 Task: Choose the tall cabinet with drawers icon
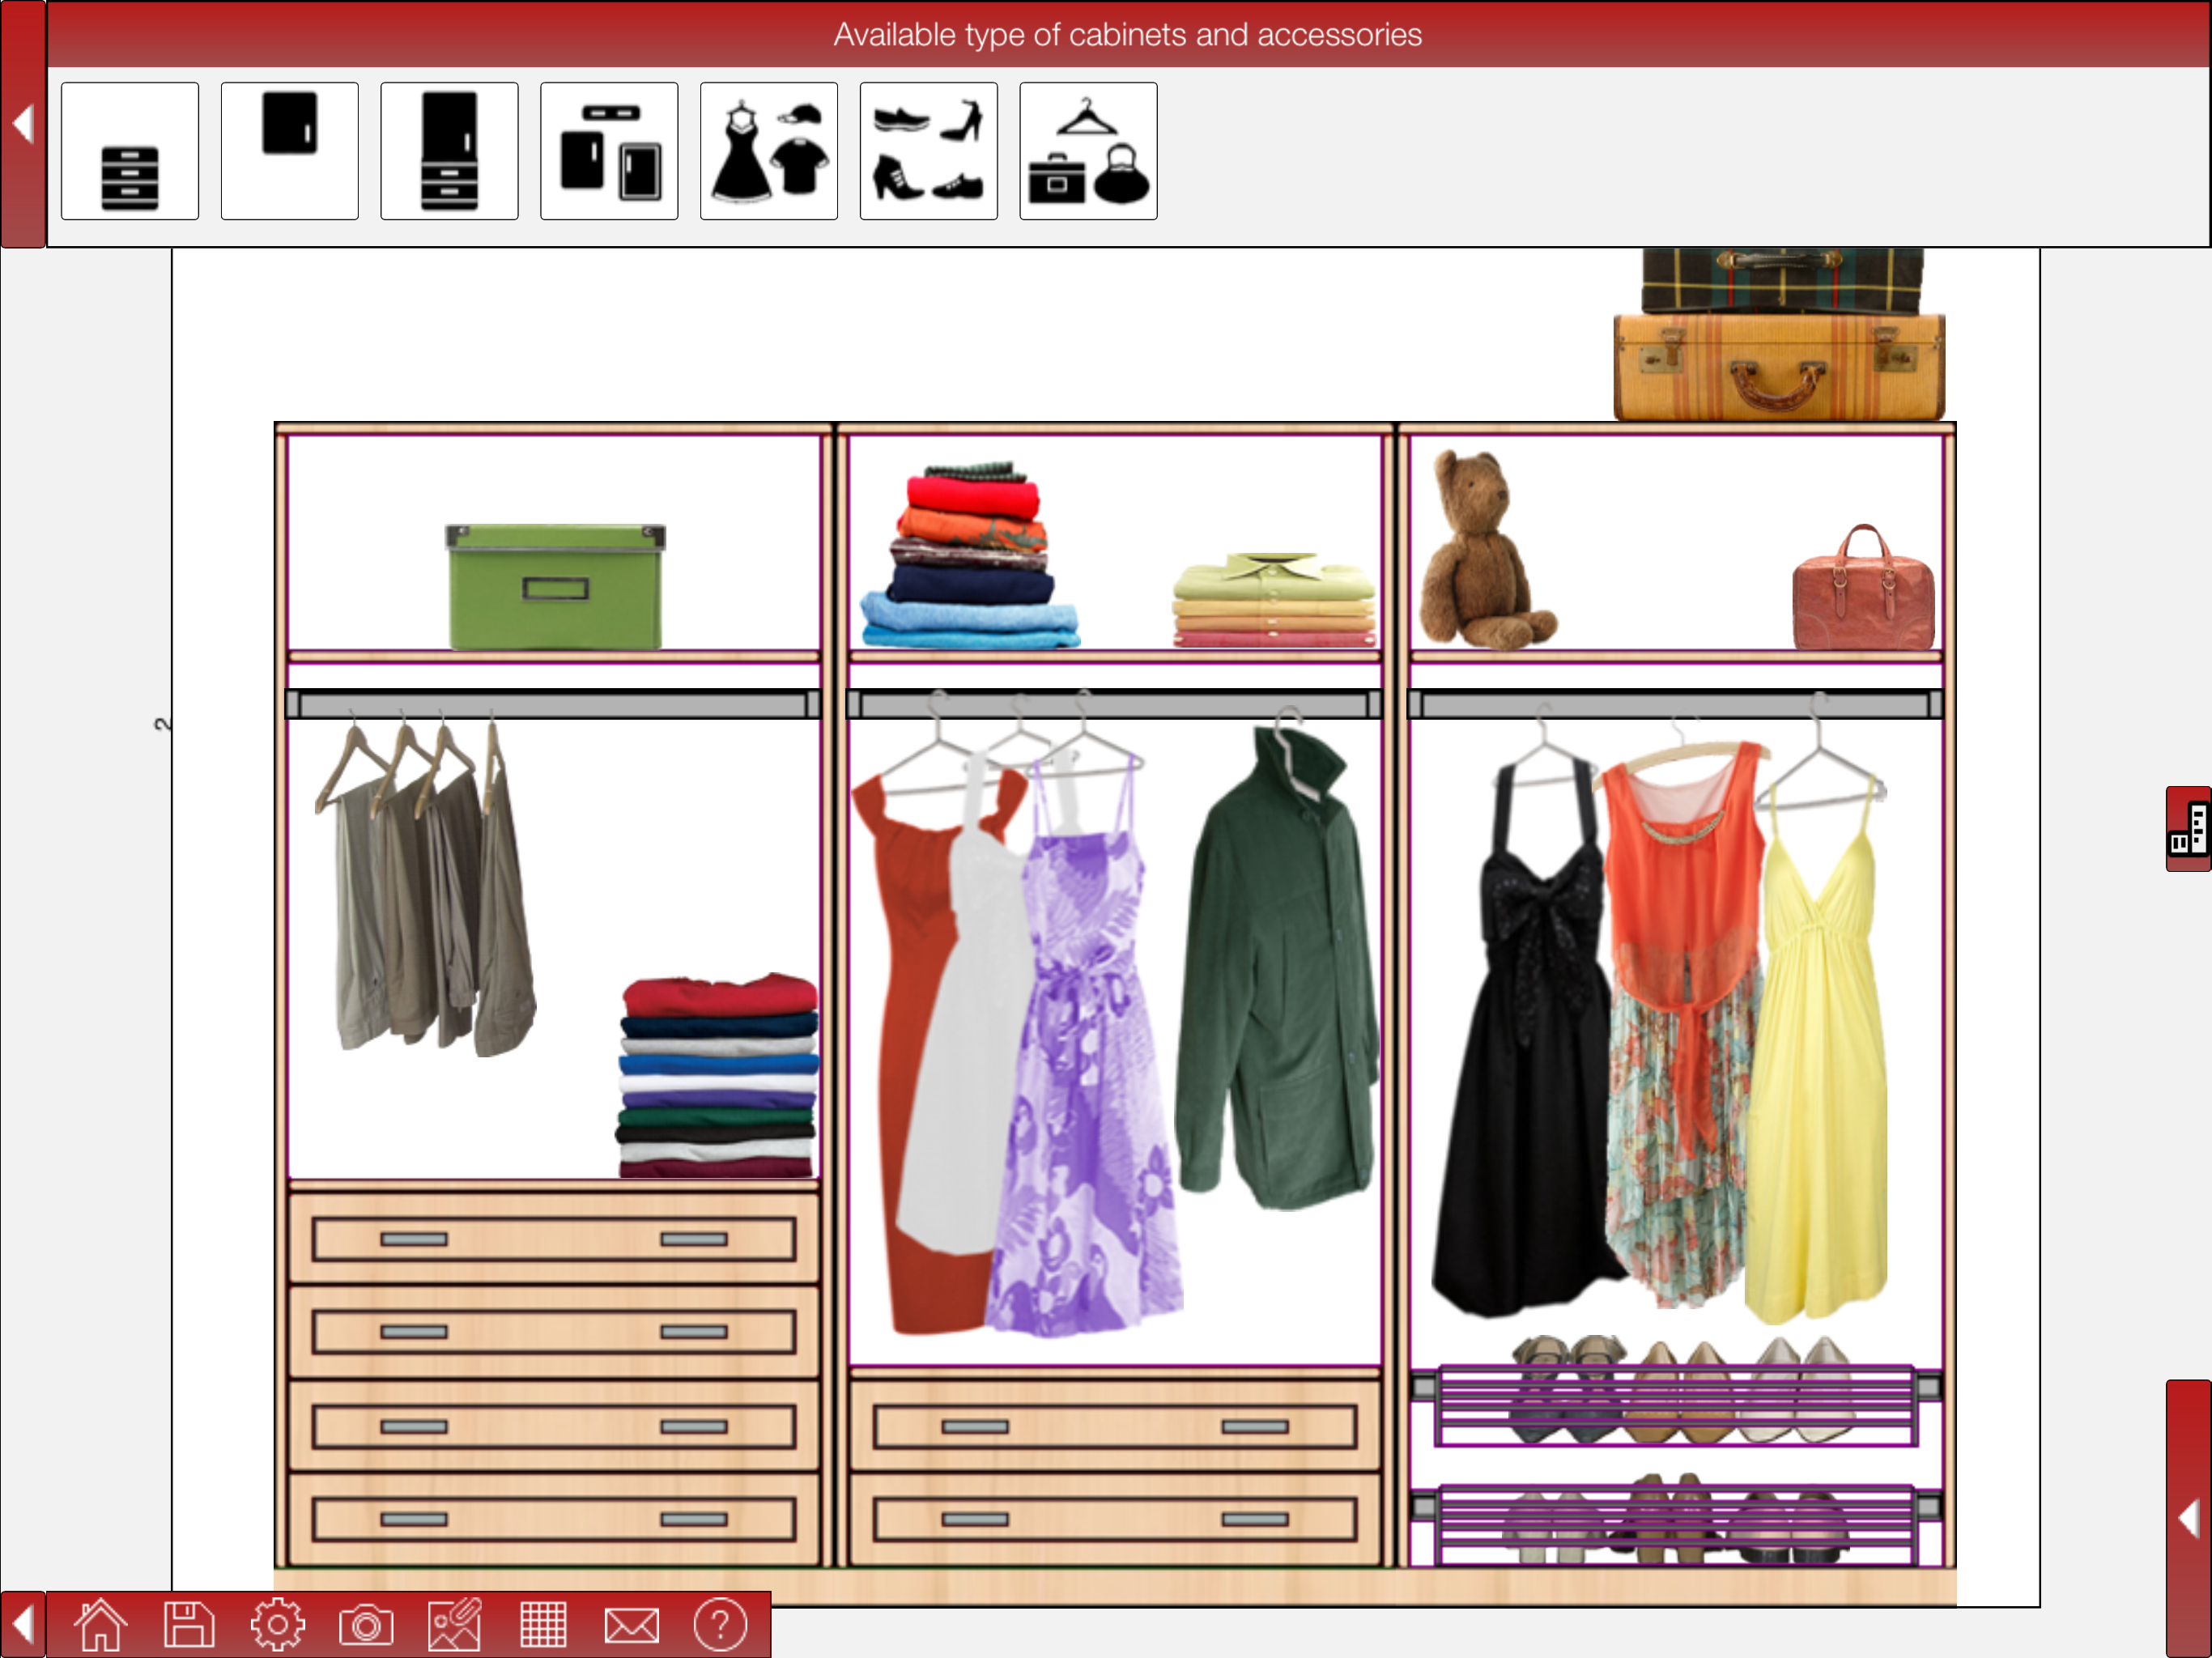449,151
